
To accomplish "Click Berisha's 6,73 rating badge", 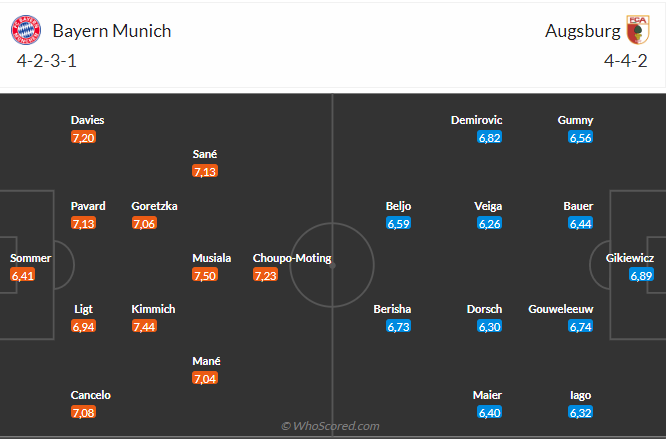I will point(398,327).
